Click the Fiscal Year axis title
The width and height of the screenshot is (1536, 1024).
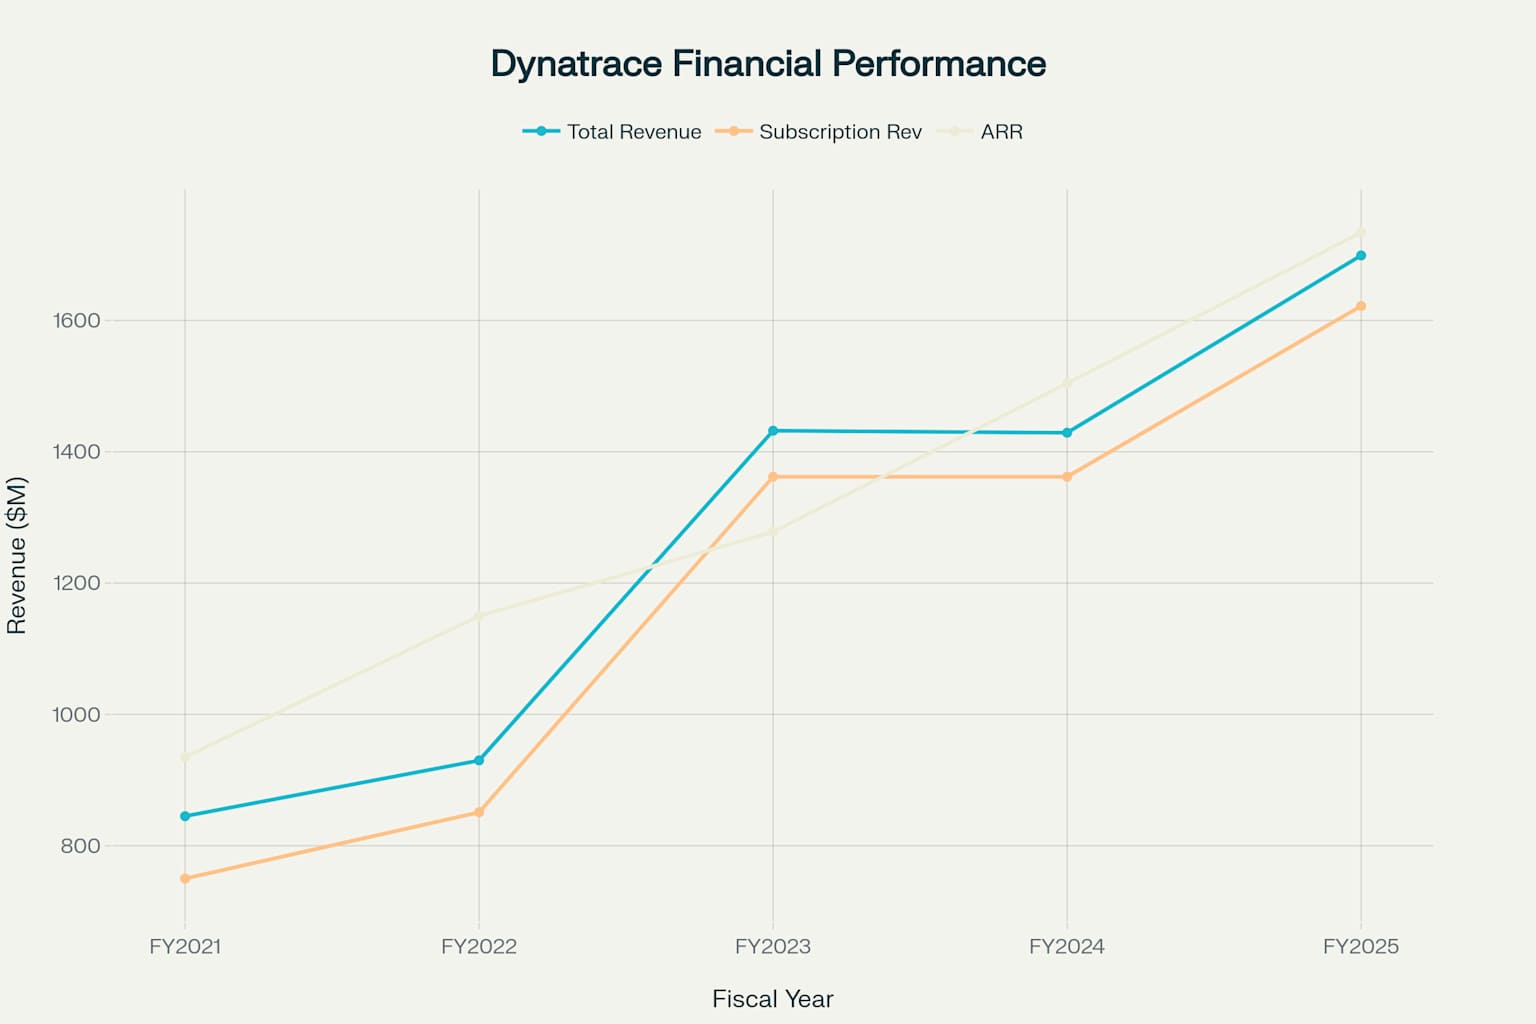pyautogui.click(x=773, y=999)
